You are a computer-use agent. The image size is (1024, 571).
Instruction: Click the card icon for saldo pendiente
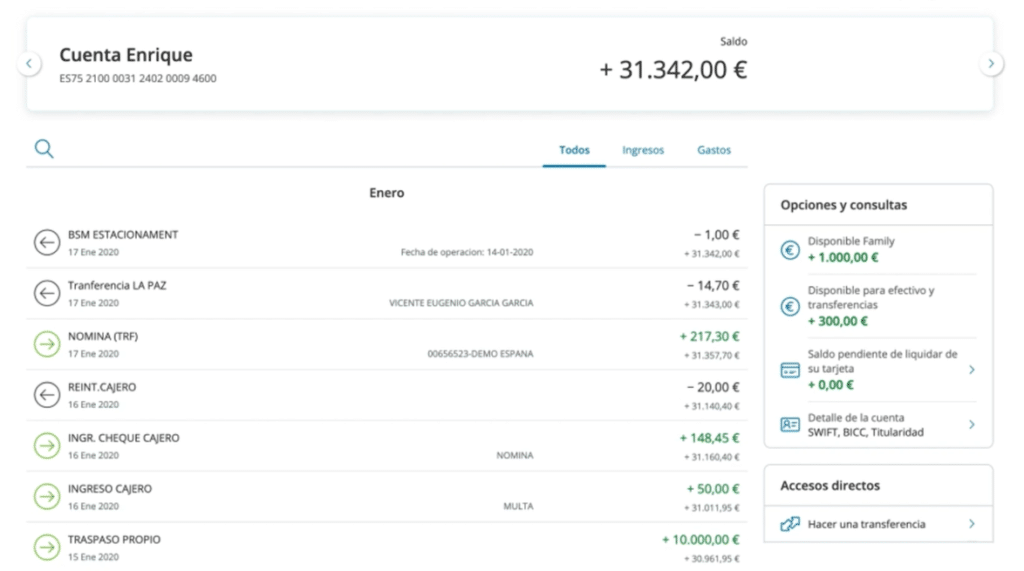(790, 370)
